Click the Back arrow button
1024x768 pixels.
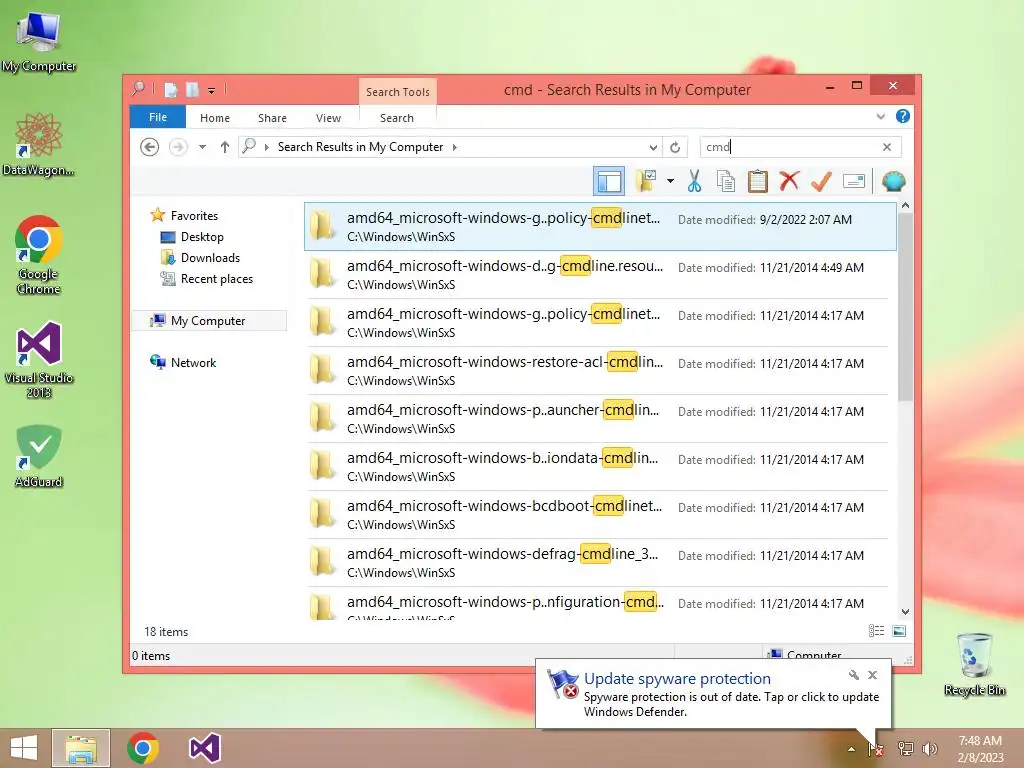tap(150, 147)
